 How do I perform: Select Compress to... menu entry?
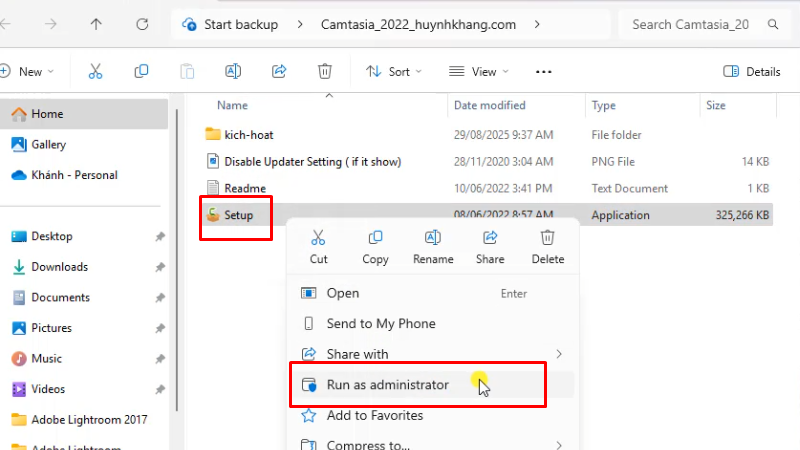(433, 442)
